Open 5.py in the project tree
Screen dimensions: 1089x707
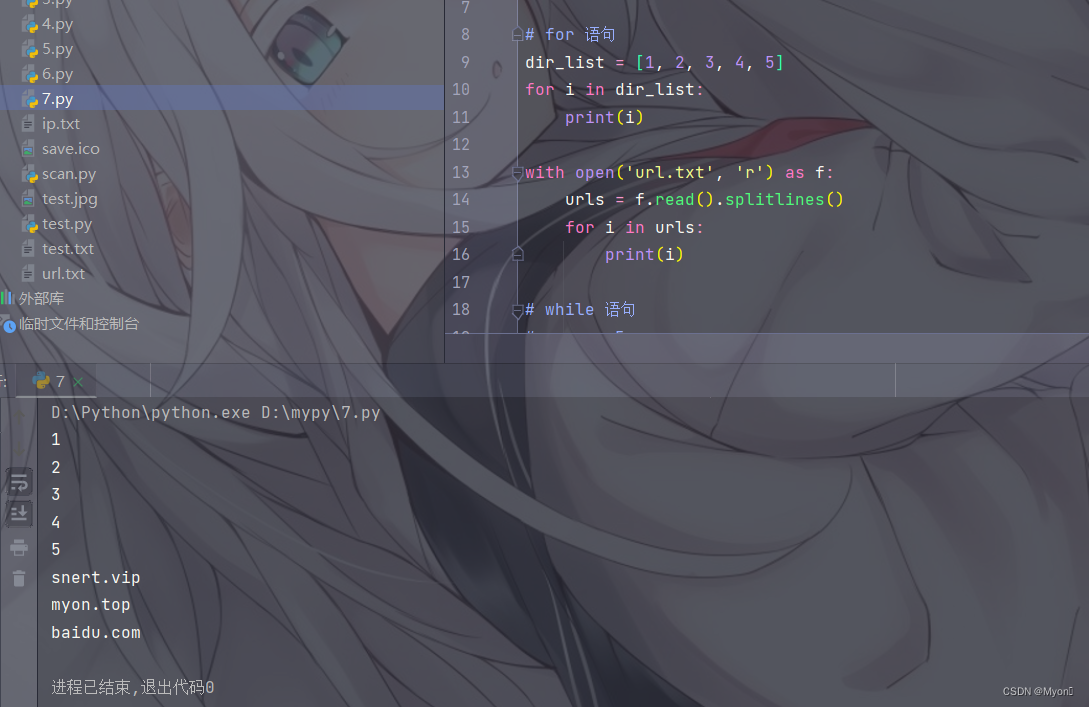coord(57,49)
